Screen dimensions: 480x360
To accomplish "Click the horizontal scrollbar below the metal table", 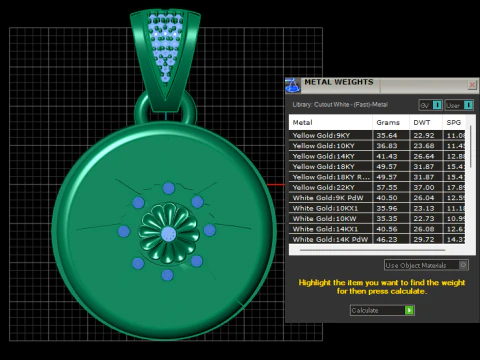I will (372, 250).
